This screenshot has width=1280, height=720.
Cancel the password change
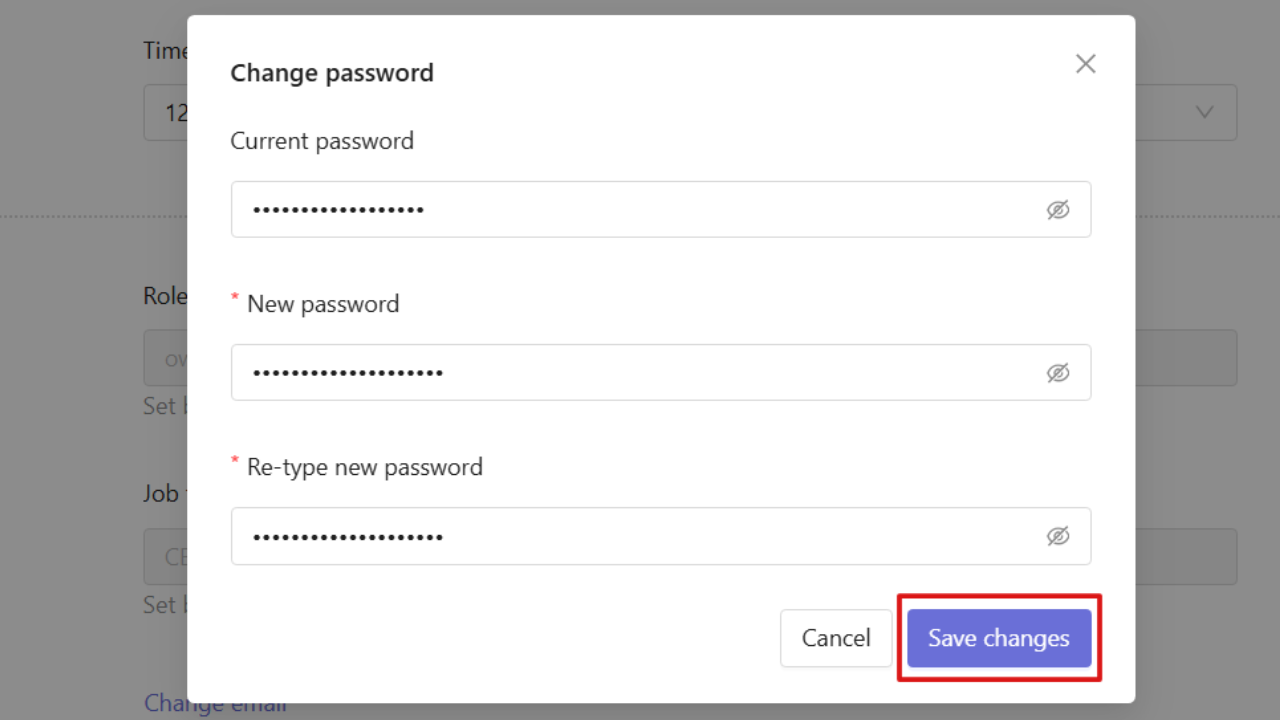click(x=836, y=638)
